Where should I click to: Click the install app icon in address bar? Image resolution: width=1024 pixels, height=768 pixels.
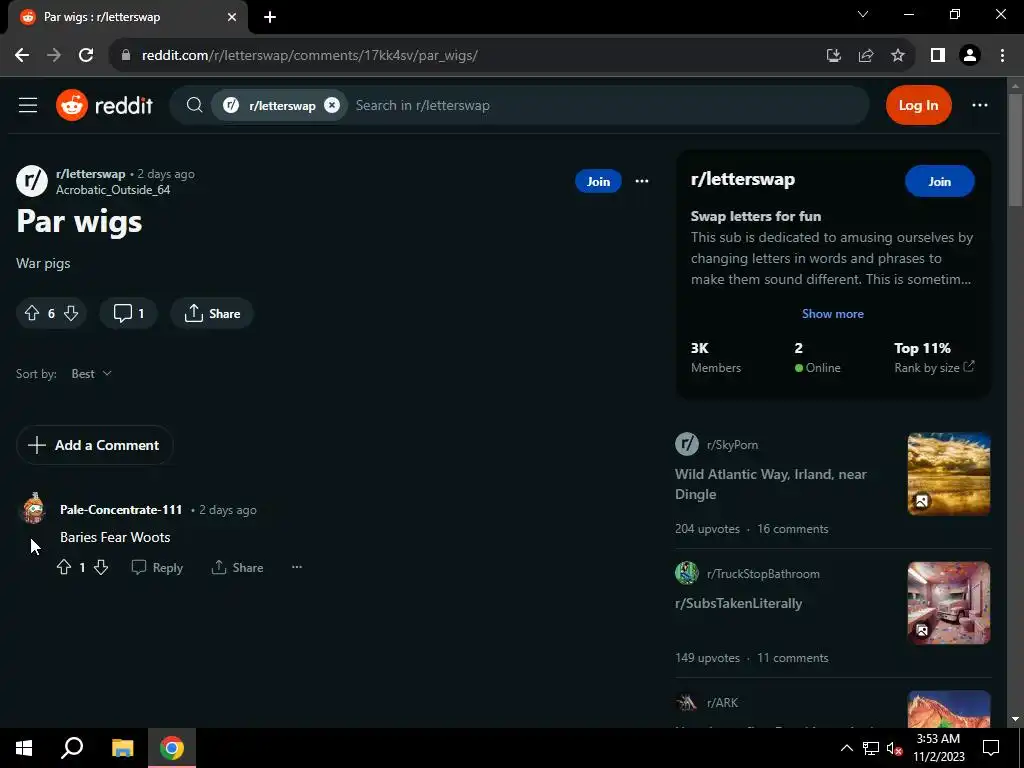click(833, 56)
